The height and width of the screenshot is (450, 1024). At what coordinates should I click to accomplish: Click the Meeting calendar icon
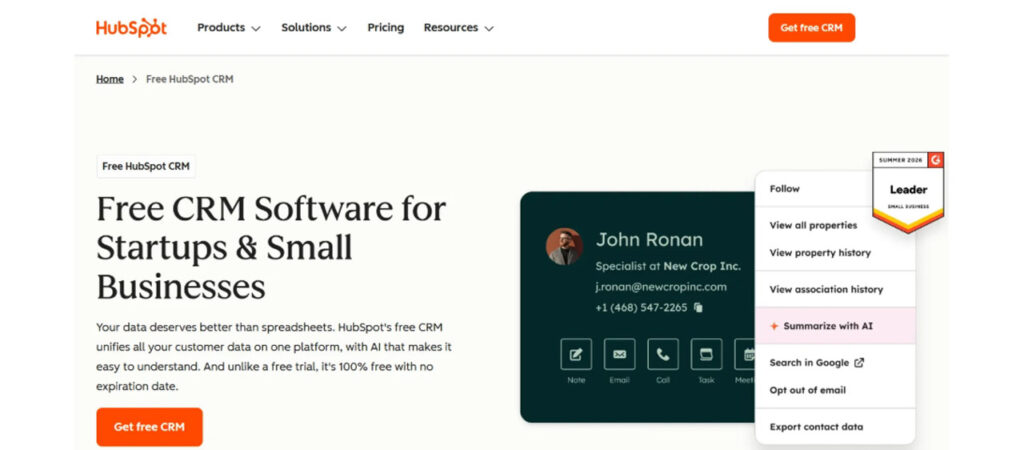(x=745, y=354)
